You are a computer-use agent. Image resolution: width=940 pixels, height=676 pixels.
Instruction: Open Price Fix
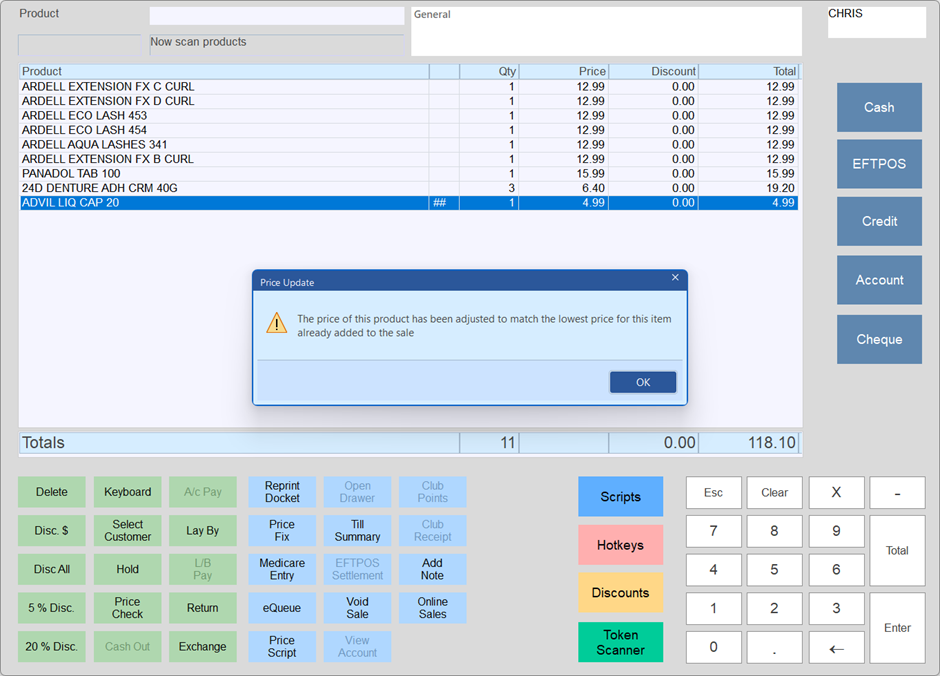(x=282, y=530)
